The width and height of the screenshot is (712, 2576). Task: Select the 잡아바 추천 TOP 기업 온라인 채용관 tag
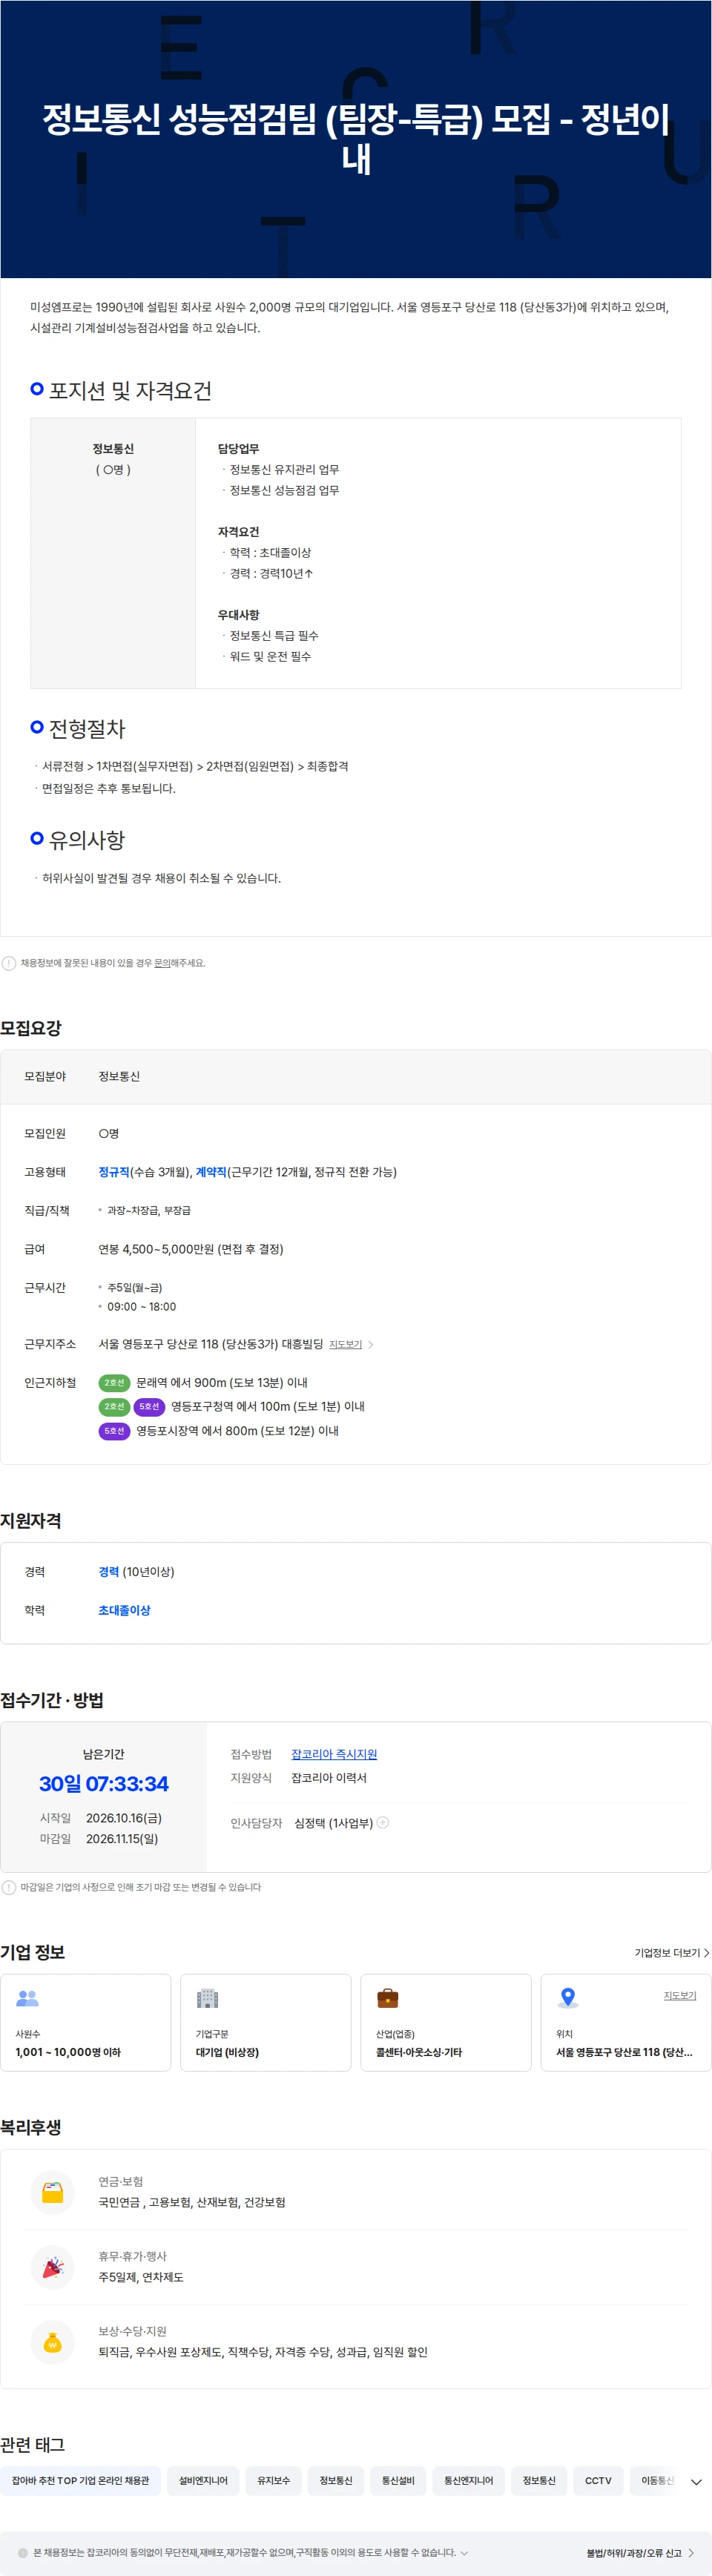pyautogui.click(x=80, y=2481)
